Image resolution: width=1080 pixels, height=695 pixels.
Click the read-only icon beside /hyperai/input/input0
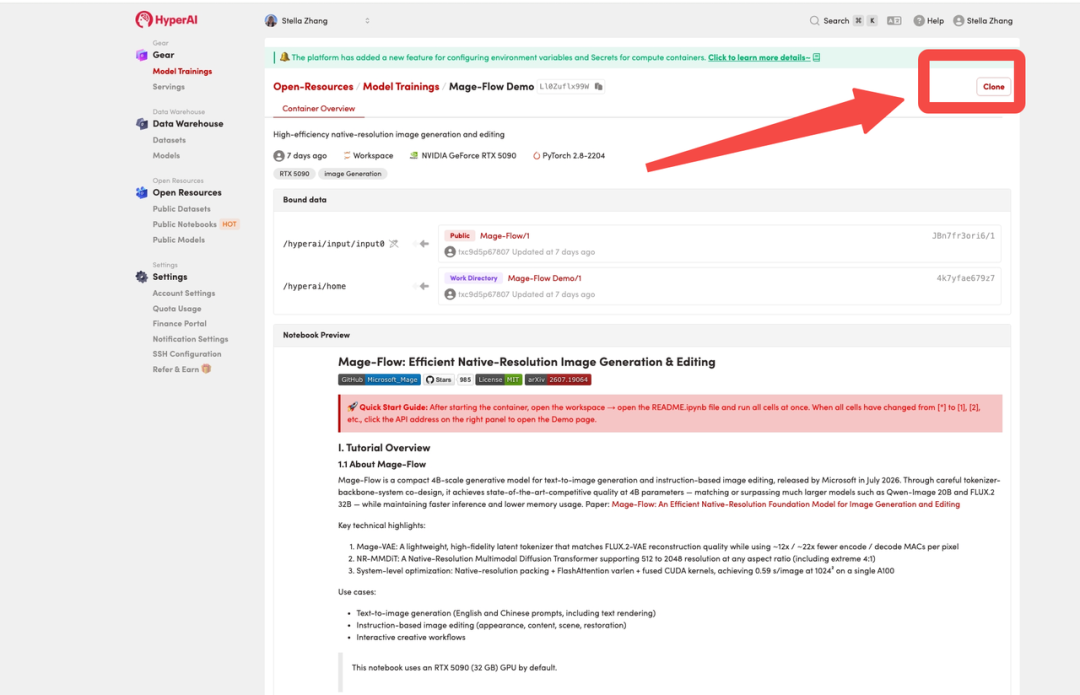pyautogui.click(x=394, y=243)
